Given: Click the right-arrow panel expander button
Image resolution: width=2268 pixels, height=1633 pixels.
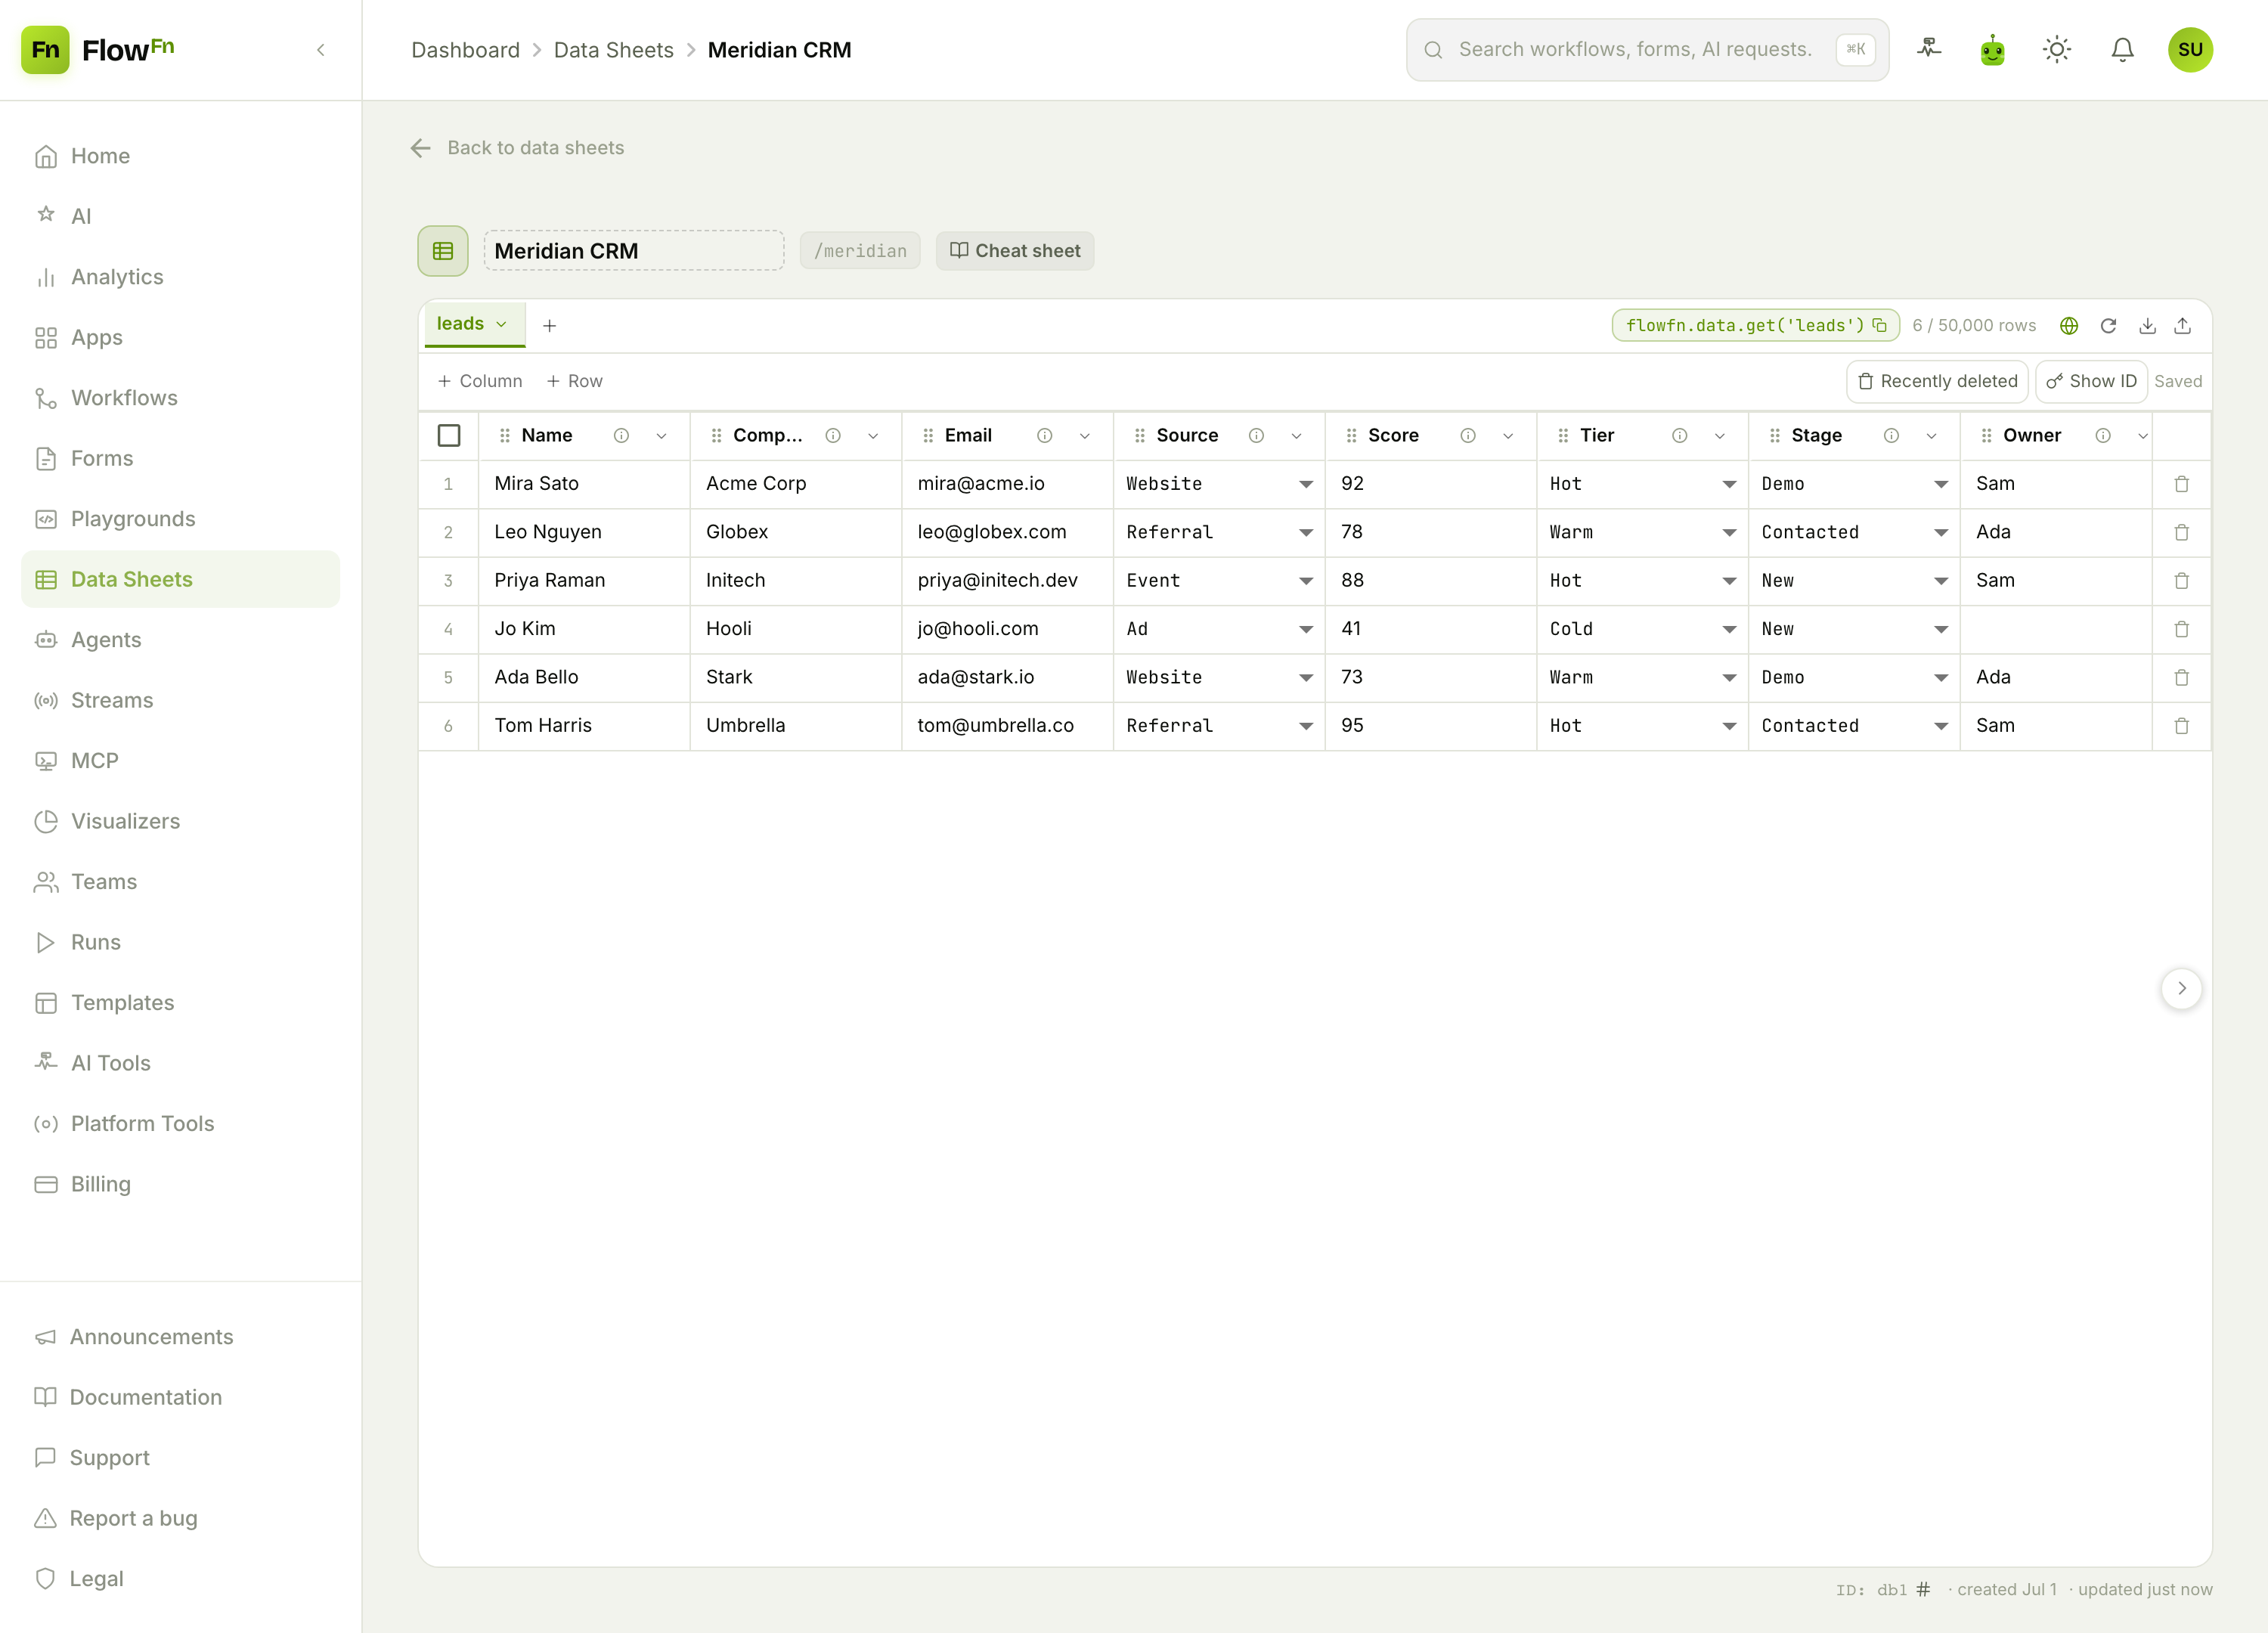Looking at the screenshot, I should pyautogui.click(x=2181, y=988).
